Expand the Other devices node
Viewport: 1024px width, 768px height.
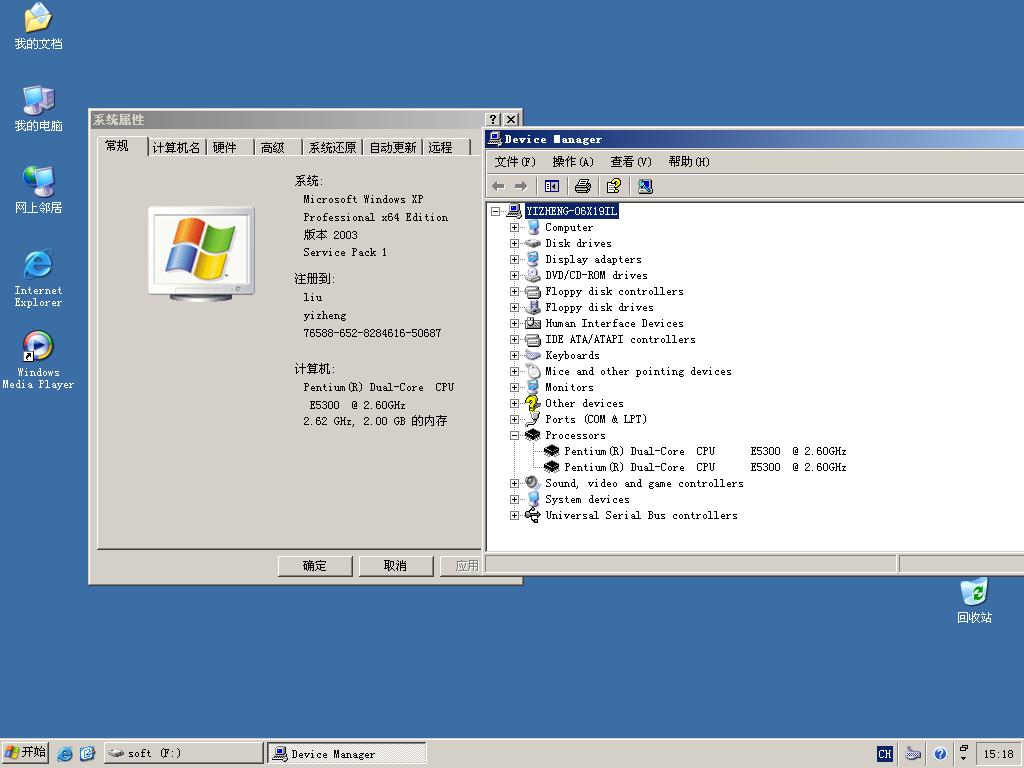(x=514, y=404)
